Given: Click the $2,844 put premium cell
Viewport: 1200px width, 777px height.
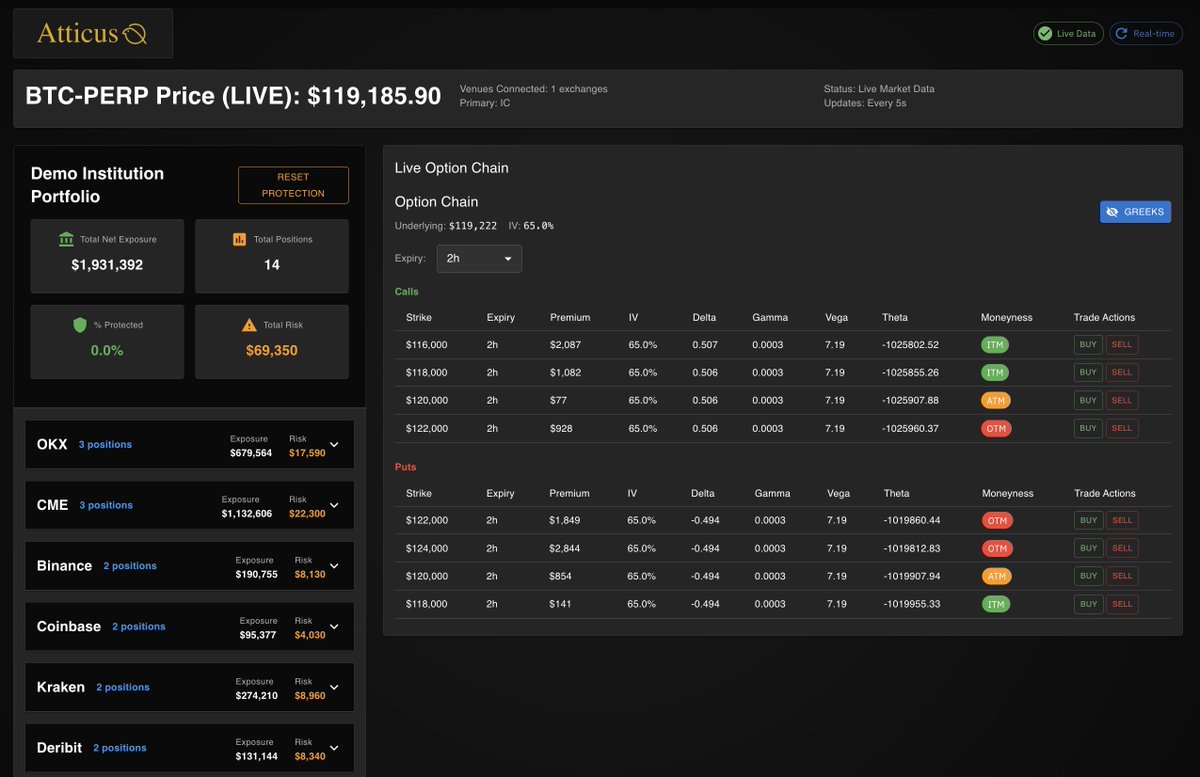Looking at the screenshot, I should (x=565, y=548).
